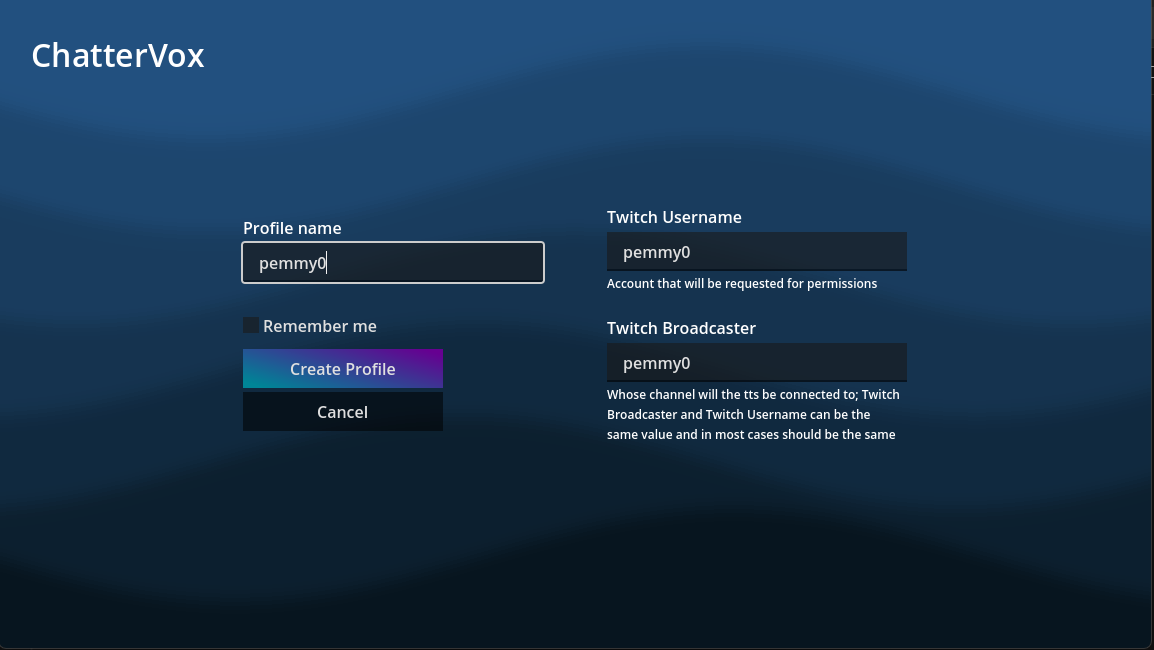
Task: Cancel profile creation
Action: tap(343, 411)
